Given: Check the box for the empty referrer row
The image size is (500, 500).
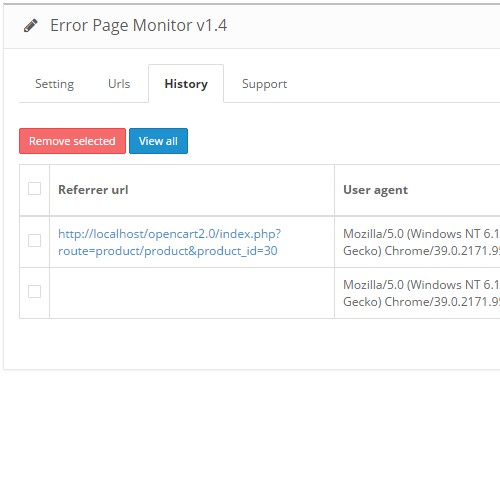Looking at the screenshot, I should pos(34,291).
